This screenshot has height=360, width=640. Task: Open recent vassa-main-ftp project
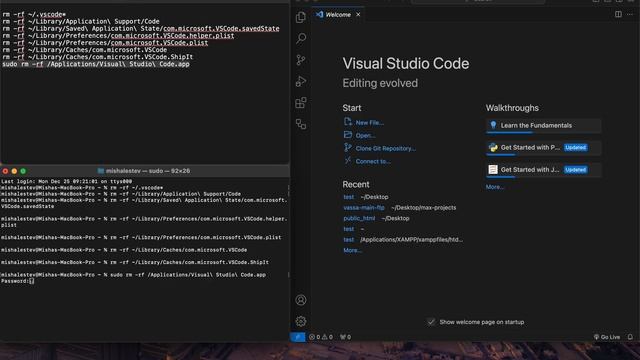364,207
